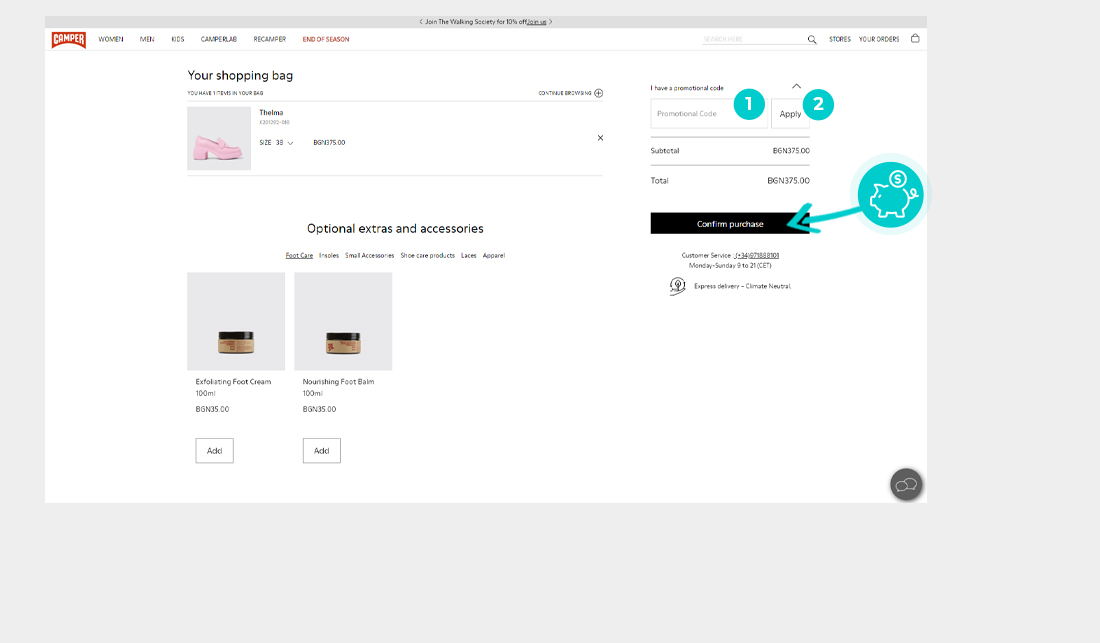Click the Your shopping bag heading
The image size is (1100, 643).
tap(240, 76)
